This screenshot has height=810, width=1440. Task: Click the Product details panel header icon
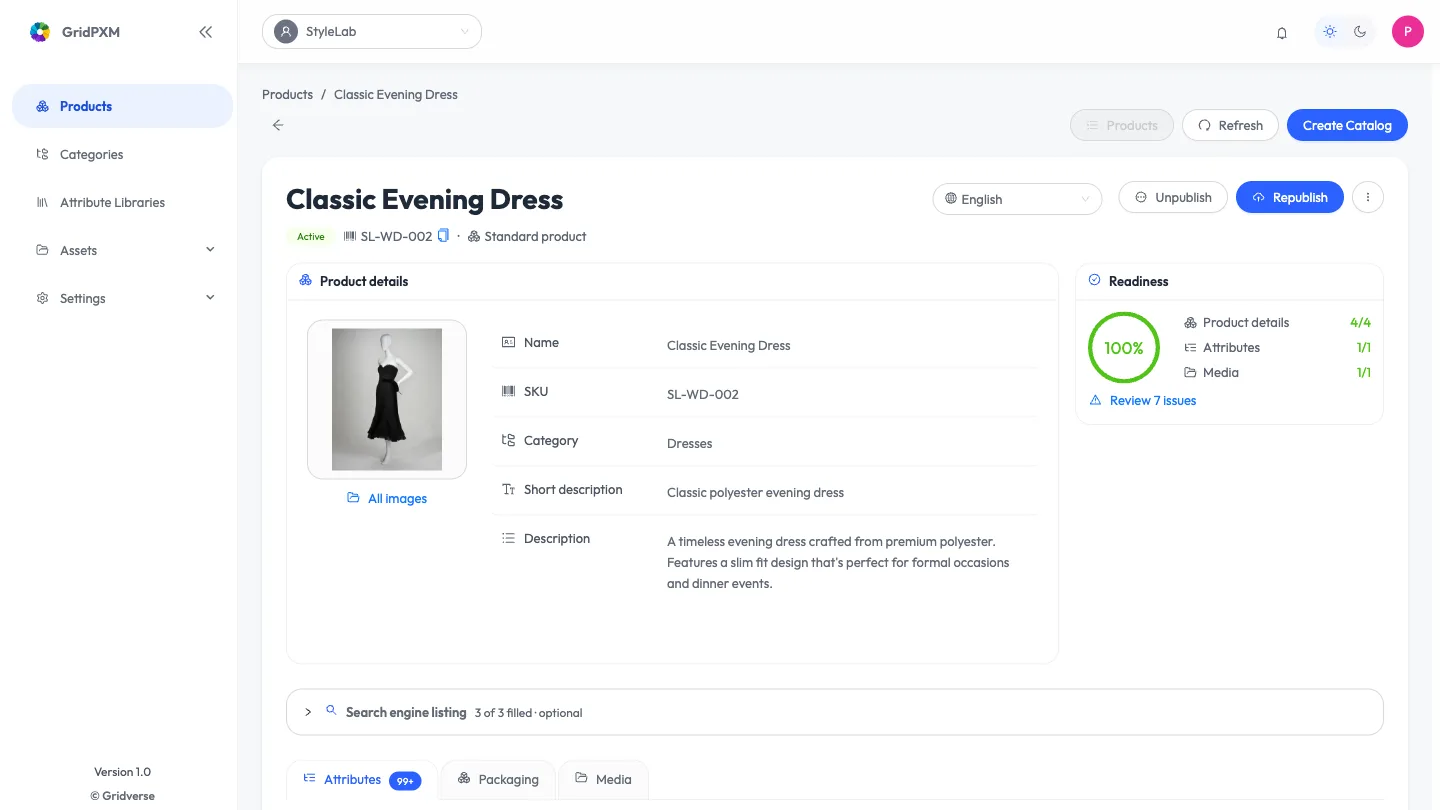305,280
